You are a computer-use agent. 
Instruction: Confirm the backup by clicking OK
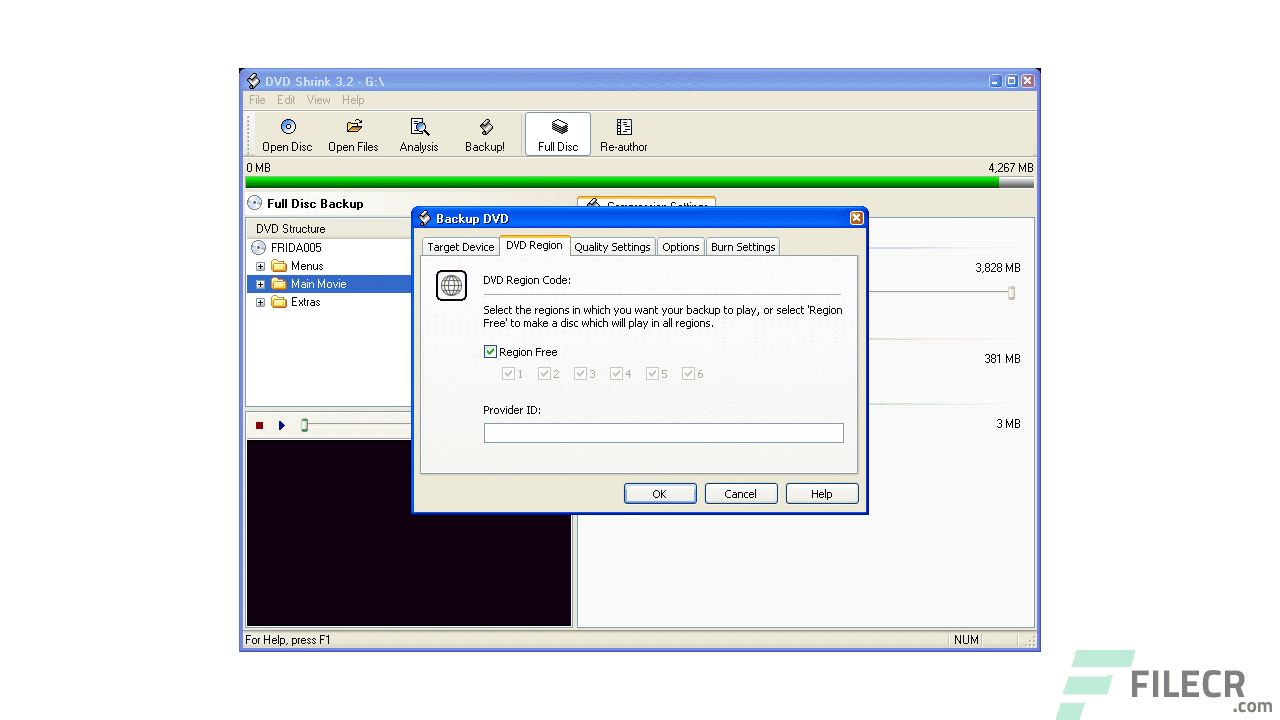pos(659,493)
